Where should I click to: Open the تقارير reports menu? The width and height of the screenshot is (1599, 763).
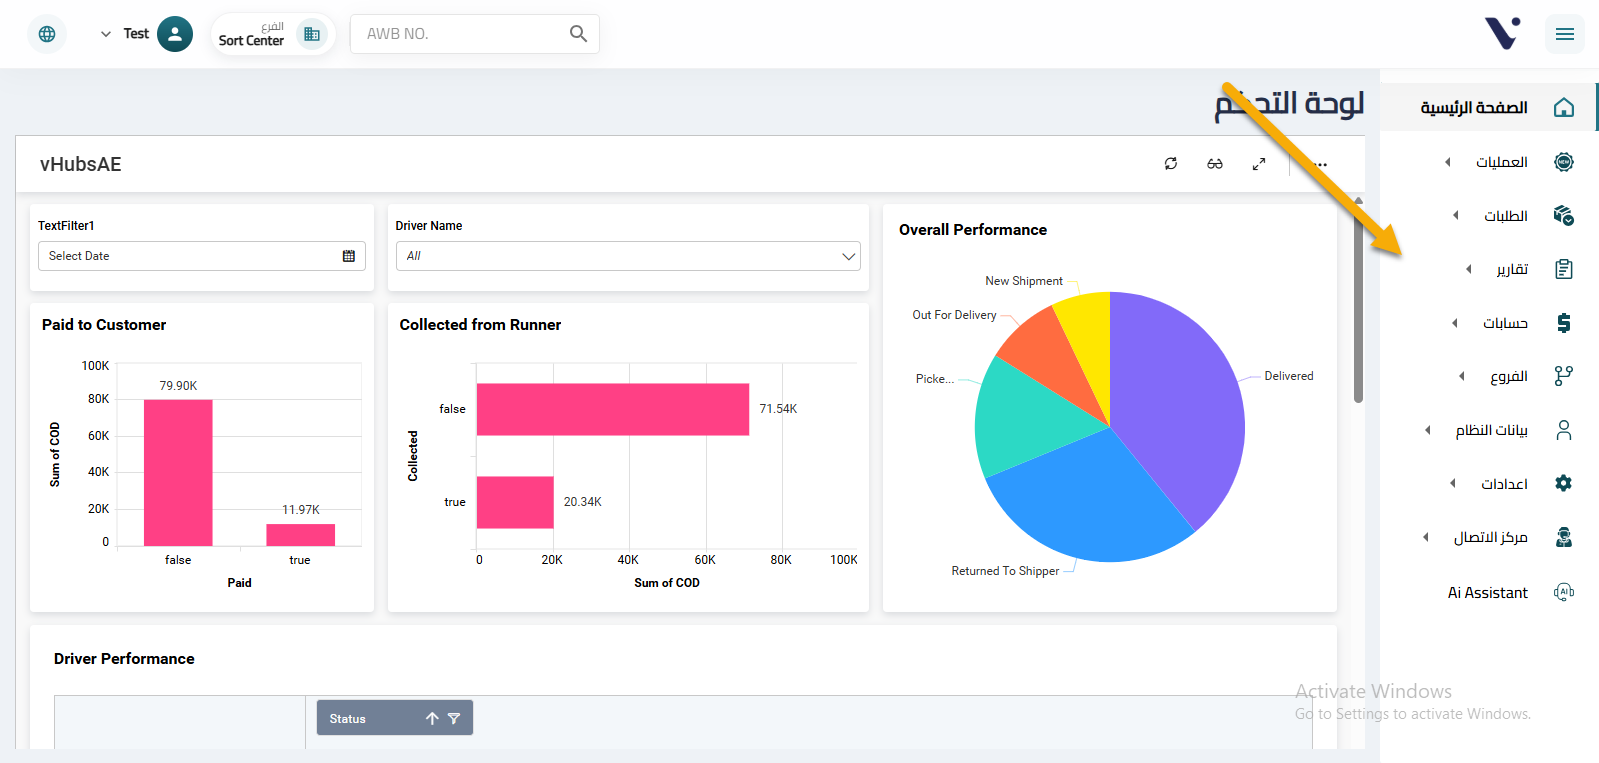1511,269
